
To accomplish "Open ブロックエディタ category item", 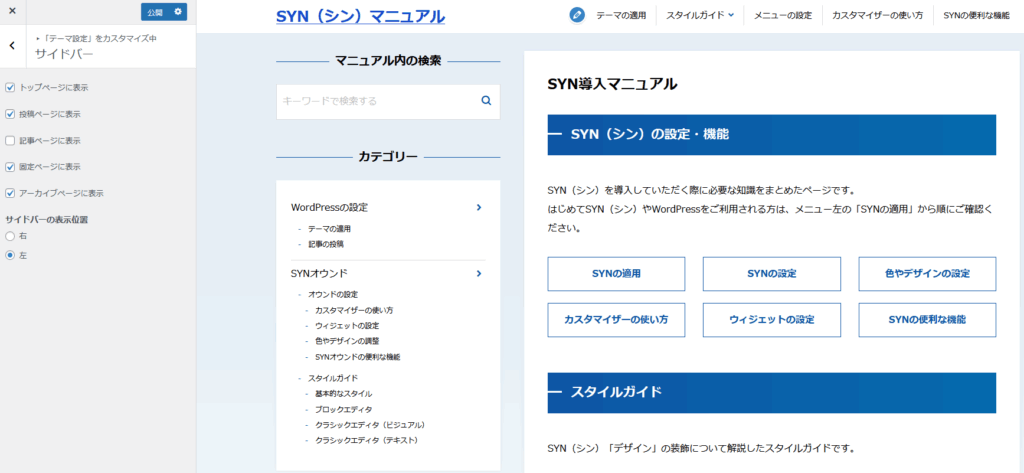I will [344, 410].
